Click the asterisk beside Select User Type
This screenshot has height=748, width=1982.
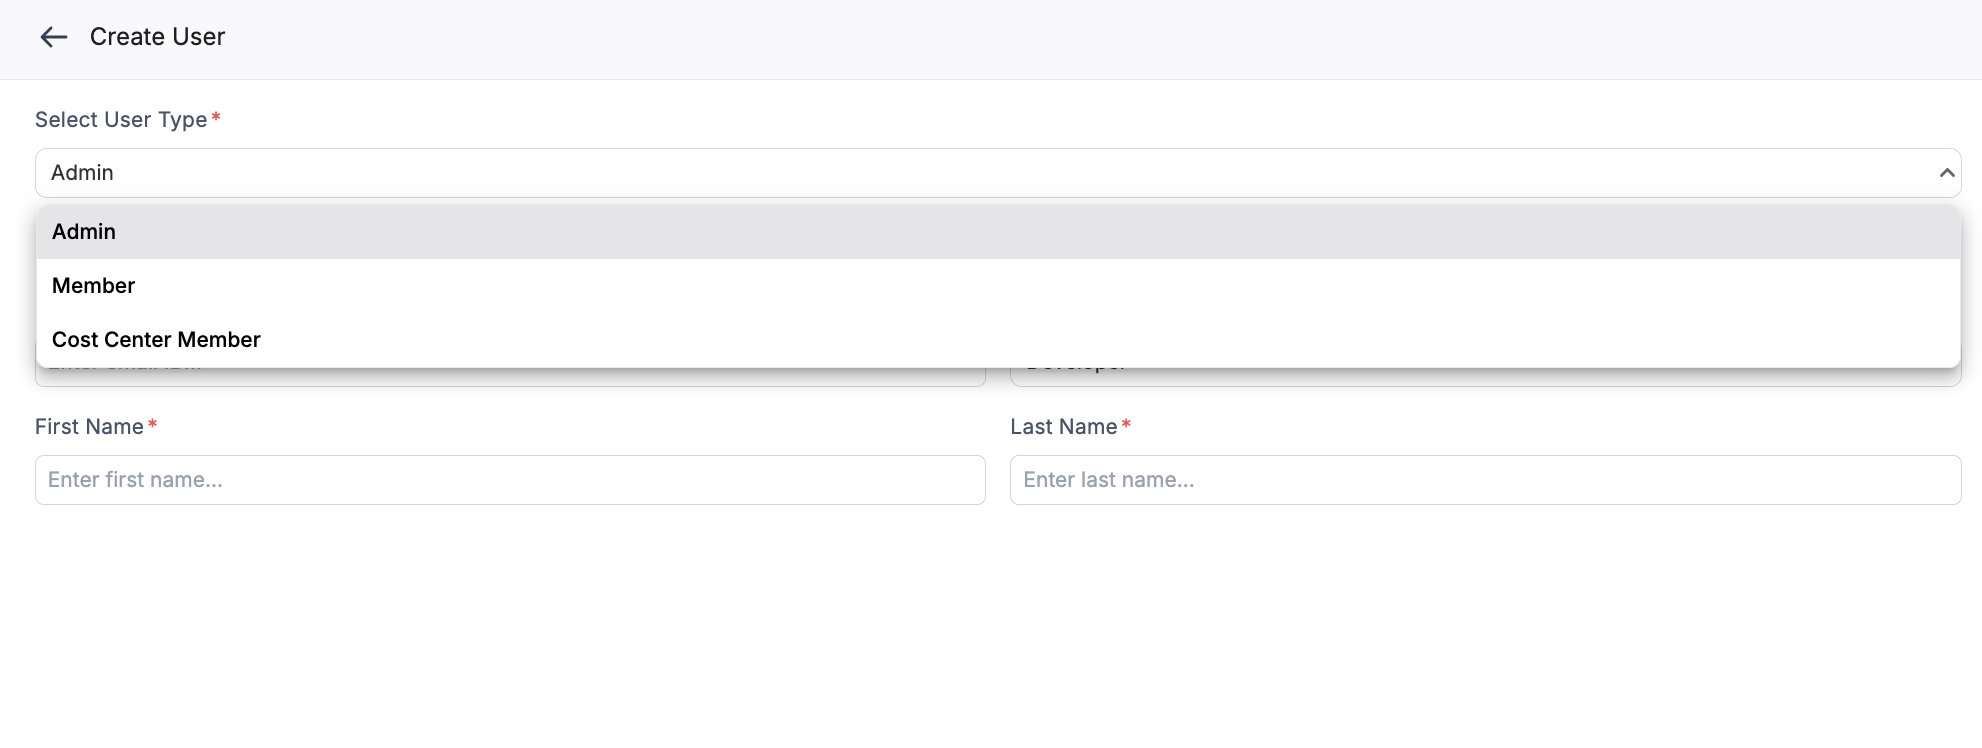[x=216, y=118]
